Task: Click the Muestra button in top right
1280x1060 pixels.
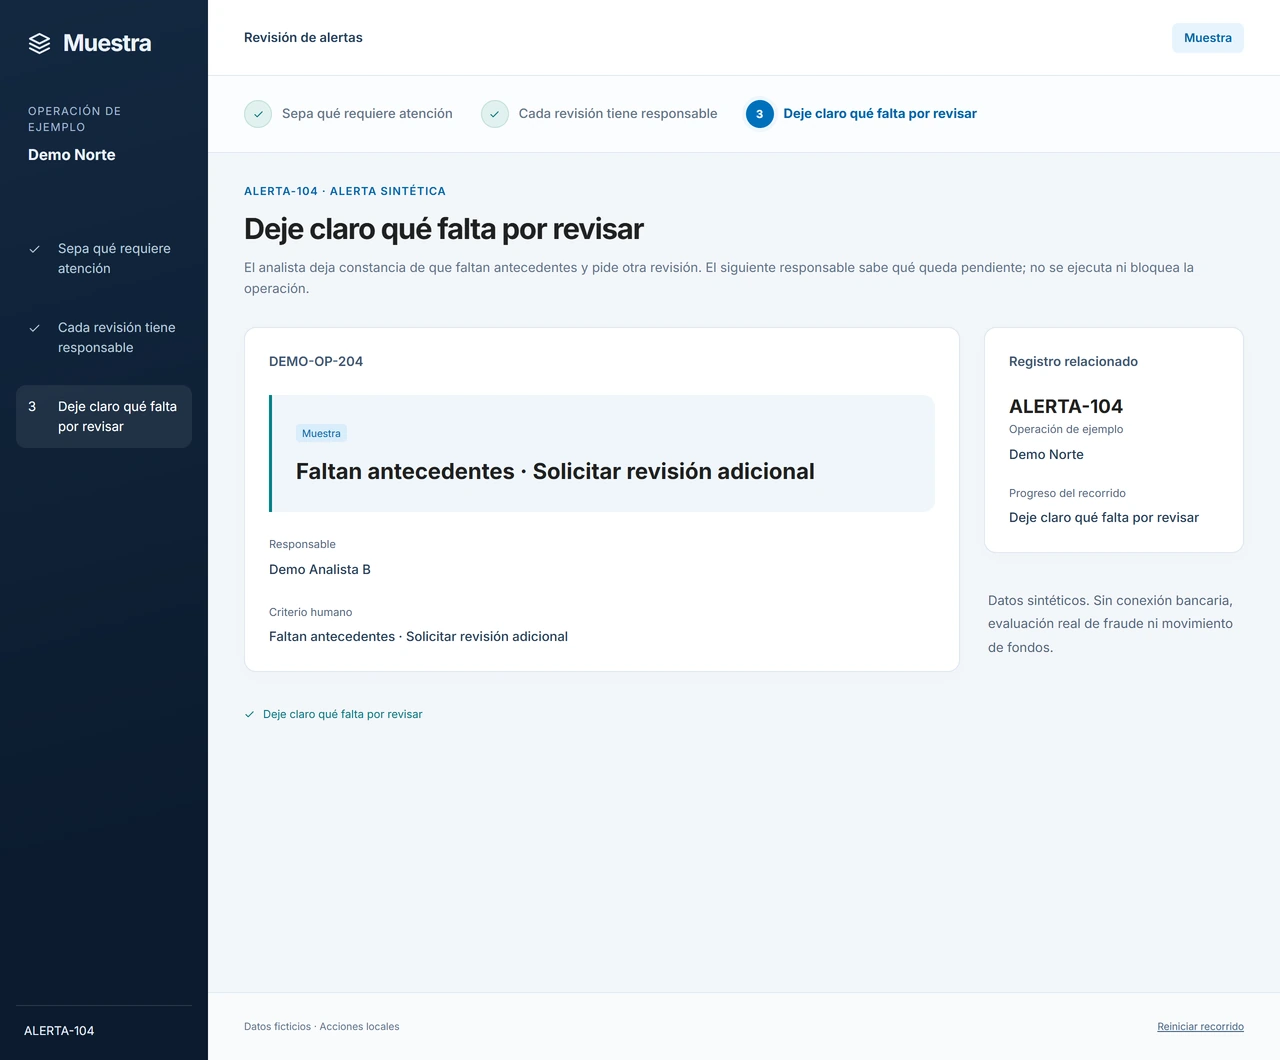Action: click(x=1208, y=38)
